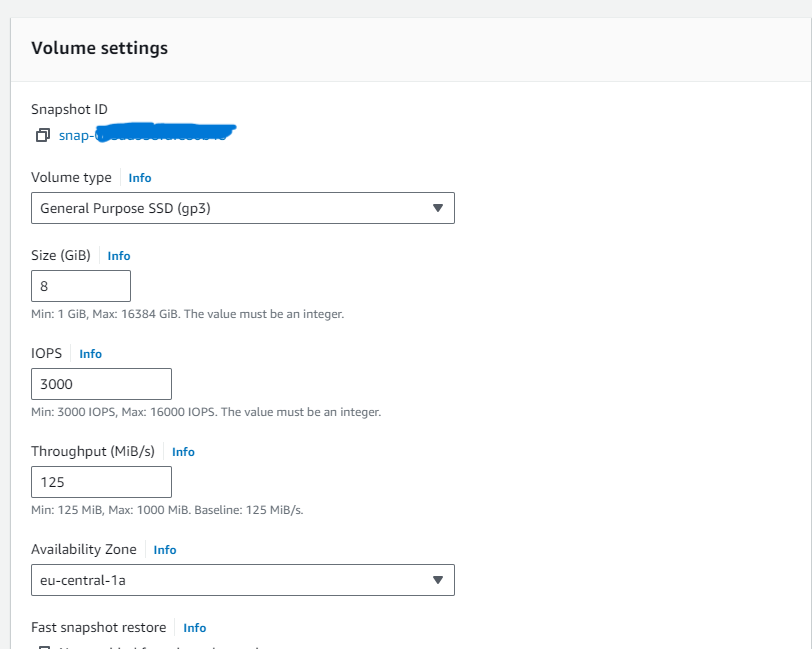Click the Throughput (MiB/s) label text
The width and height of the screenshot is (812, 649).
point(93,451)
